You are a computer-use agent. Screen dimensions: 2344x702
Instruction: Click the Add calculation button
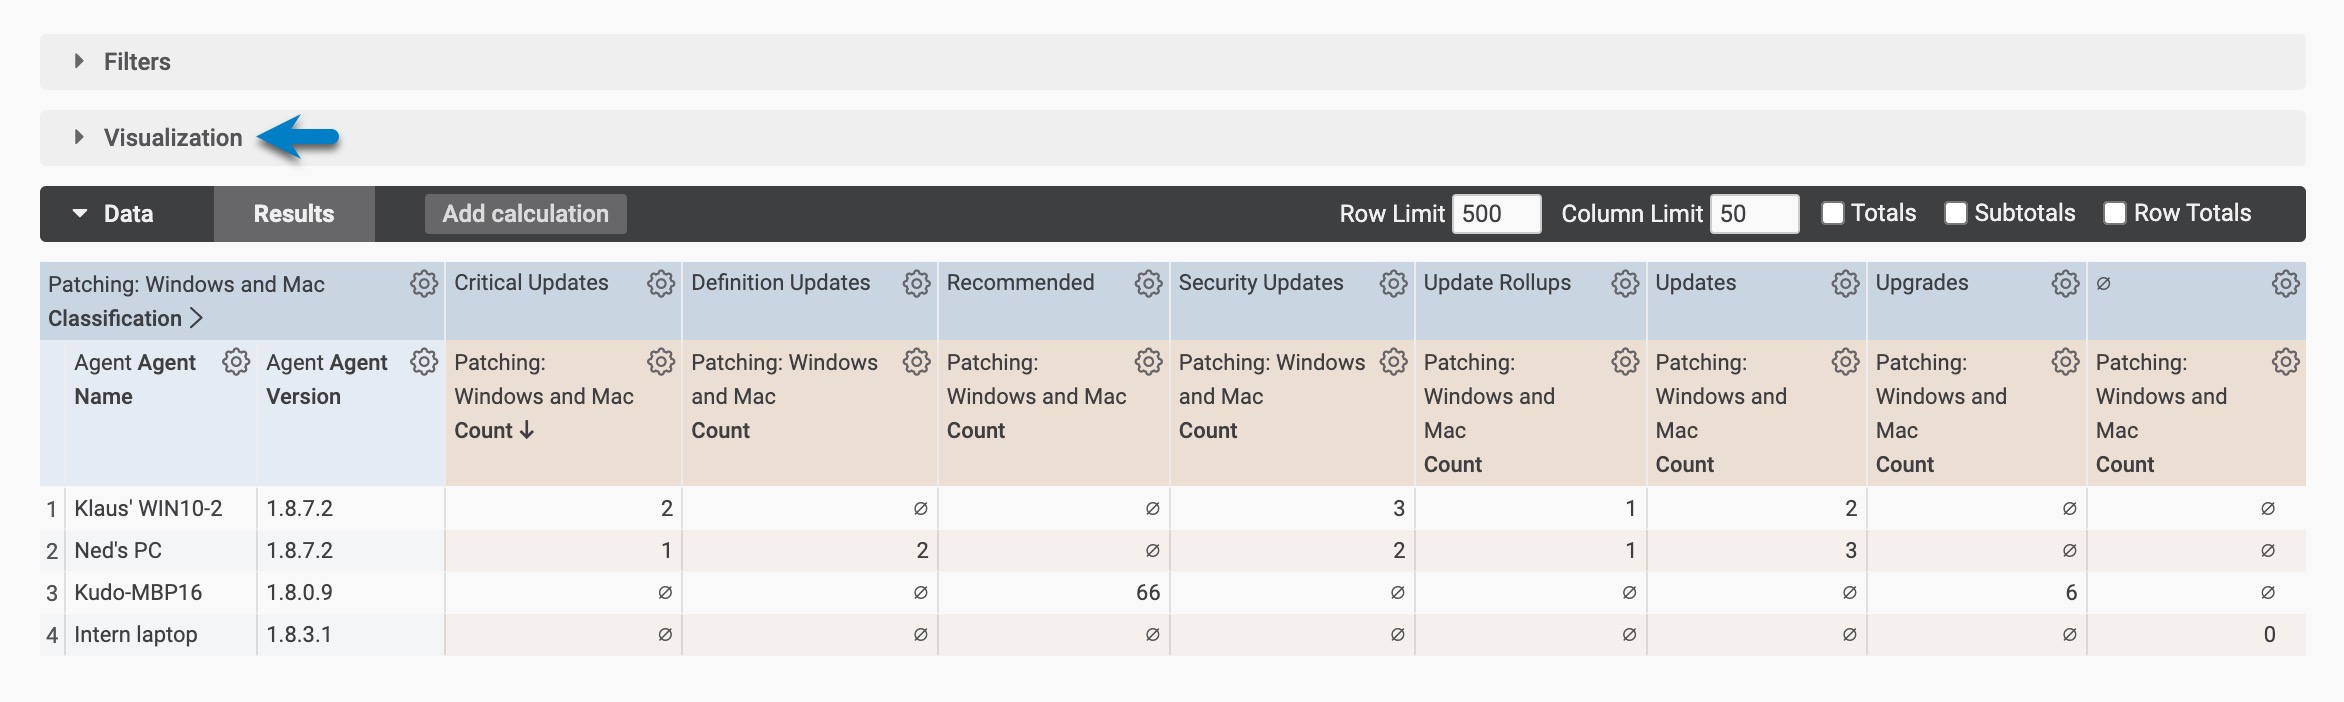526,214
